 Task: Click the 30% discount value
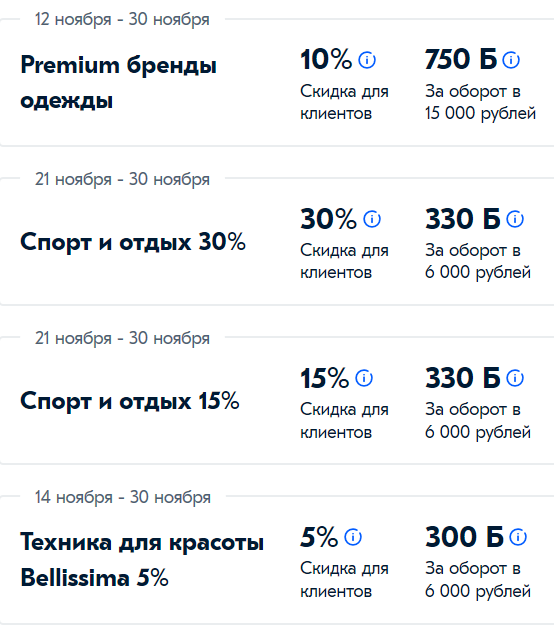[x=328, y=218]
